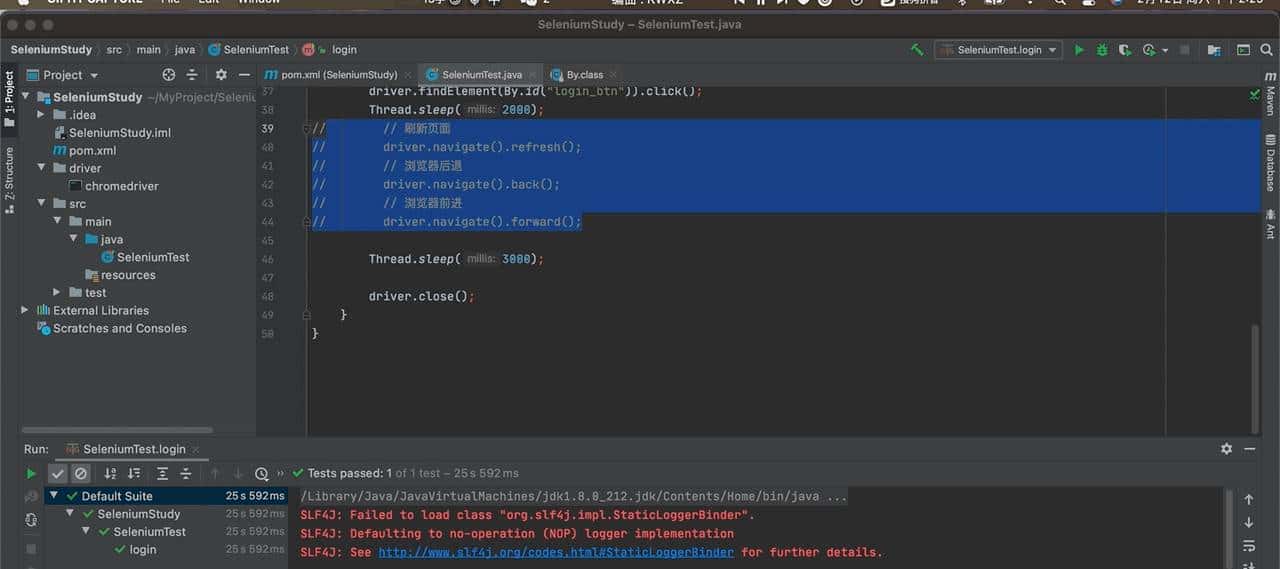Rerun tests using Run panel play icon
The width and height of the screenshot is (1280, 569).
pyautogui.click(x=31, y=474)
